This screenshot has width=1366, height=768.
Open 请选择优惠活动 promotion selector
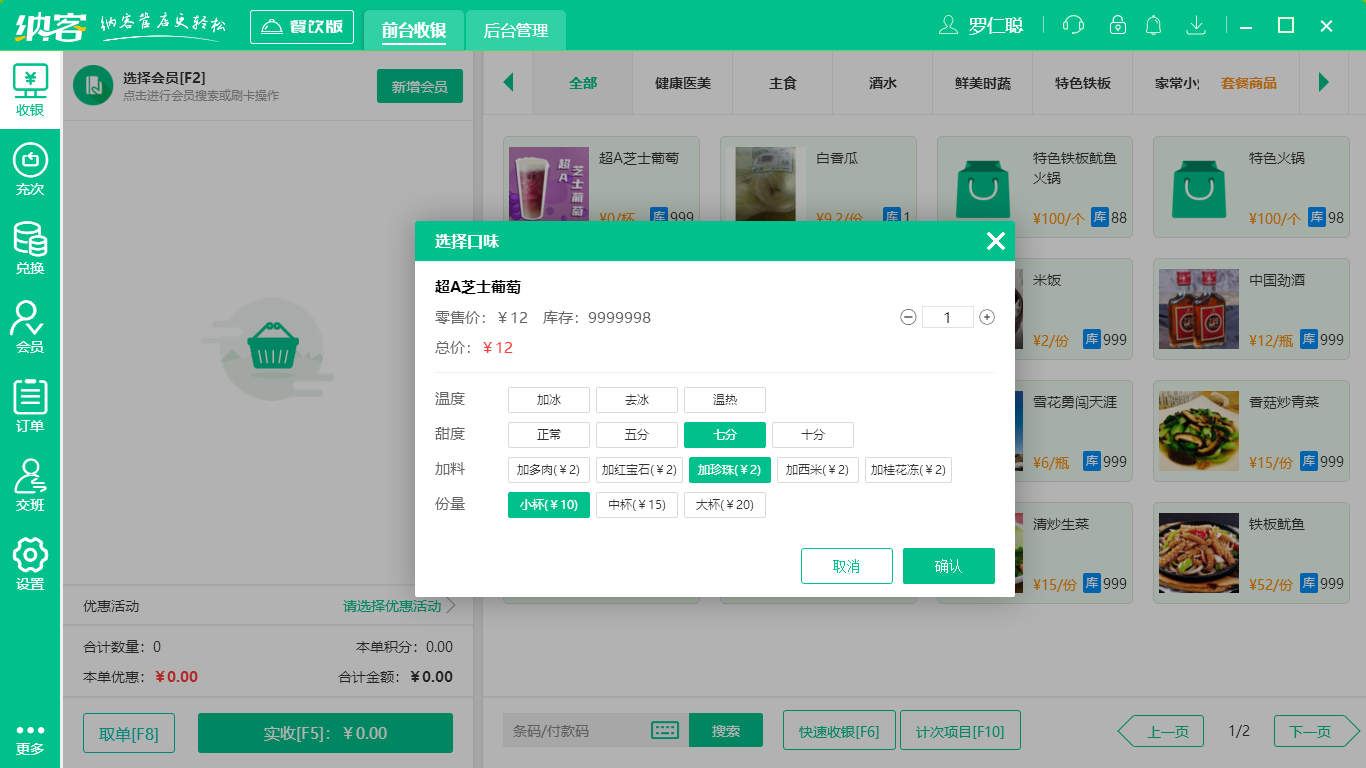[x=390, y=605]
